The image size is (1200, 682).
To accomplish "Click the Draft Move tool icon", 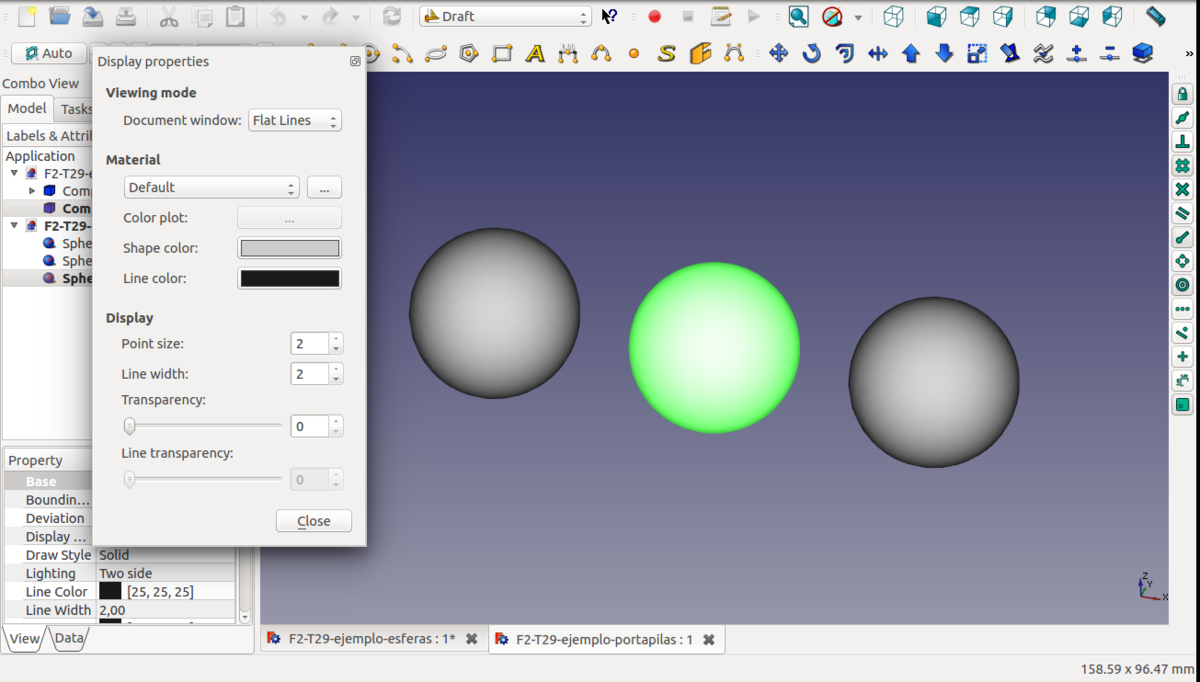I will 778,53.
